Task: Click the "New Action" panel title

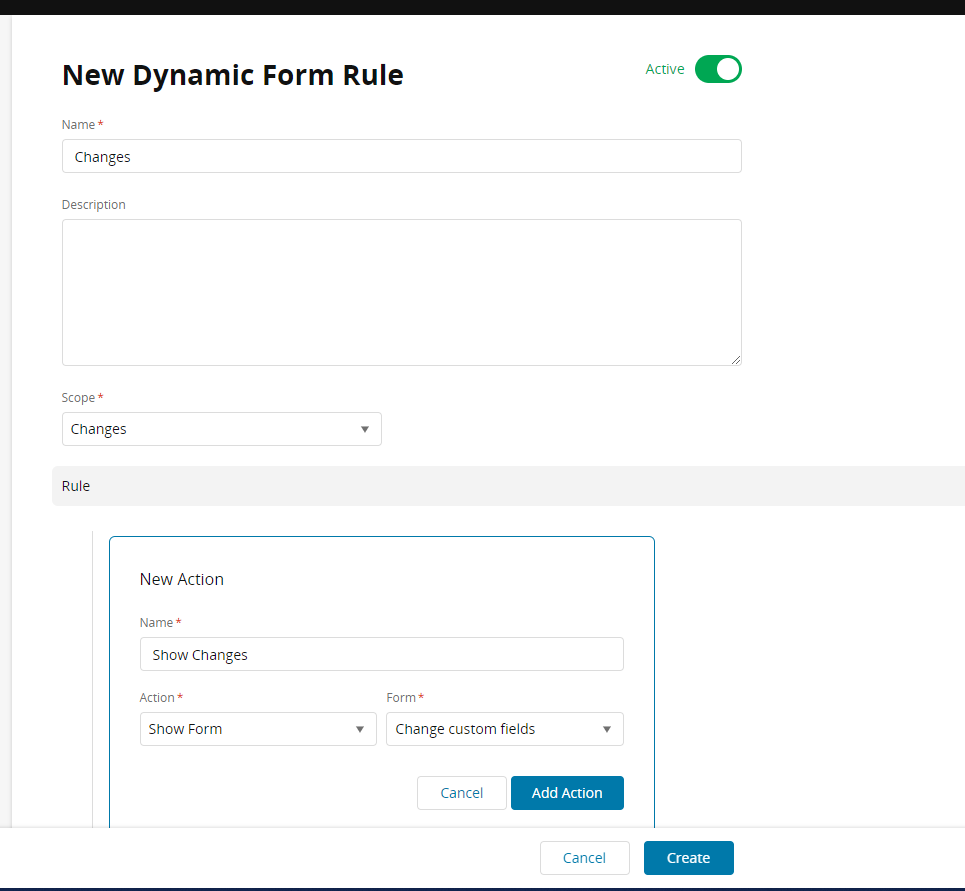Action: pyautogui.click(x=182, y=579)
